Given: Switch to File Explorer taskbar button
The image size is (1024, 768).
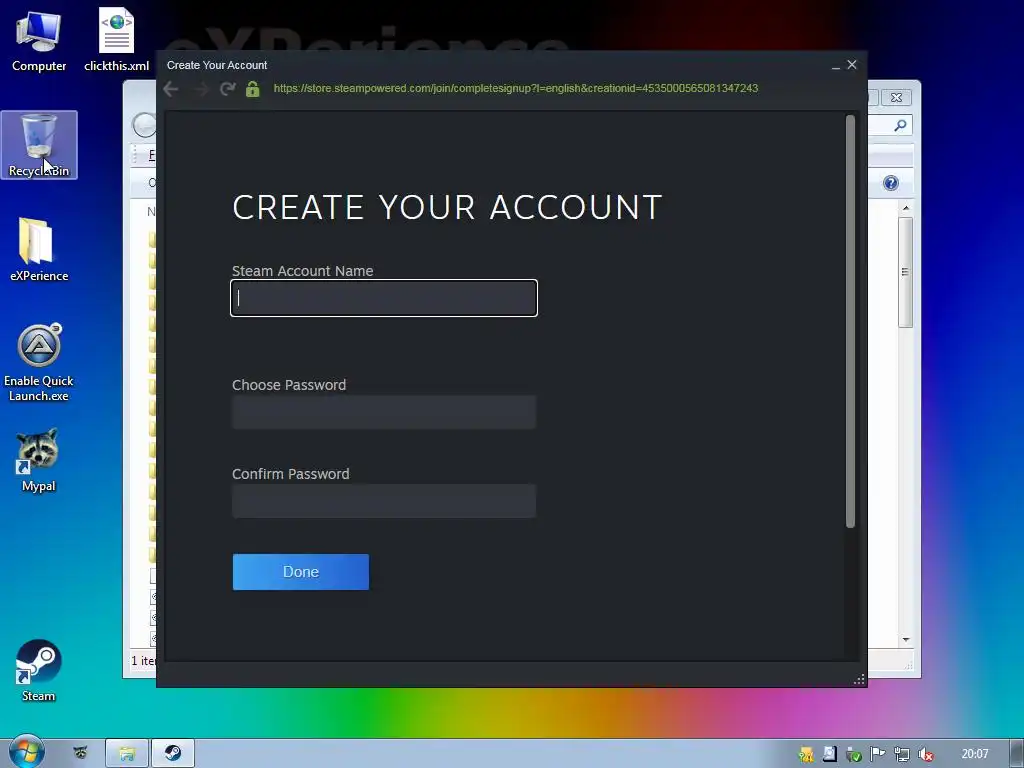Looking at the screenshot, I should [127, 754].
